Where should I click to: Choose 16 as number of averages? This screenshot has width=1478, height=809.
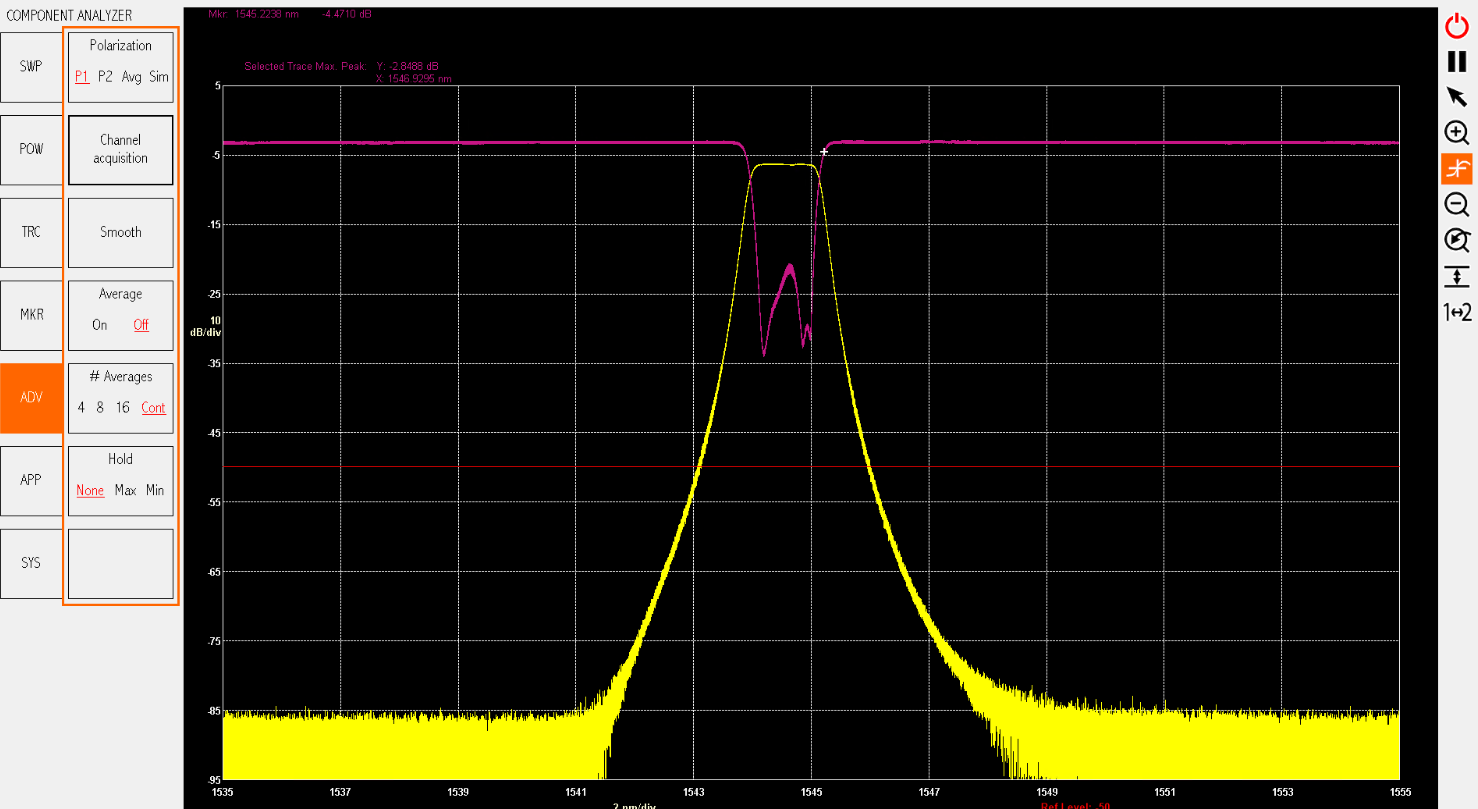[123, 408]
